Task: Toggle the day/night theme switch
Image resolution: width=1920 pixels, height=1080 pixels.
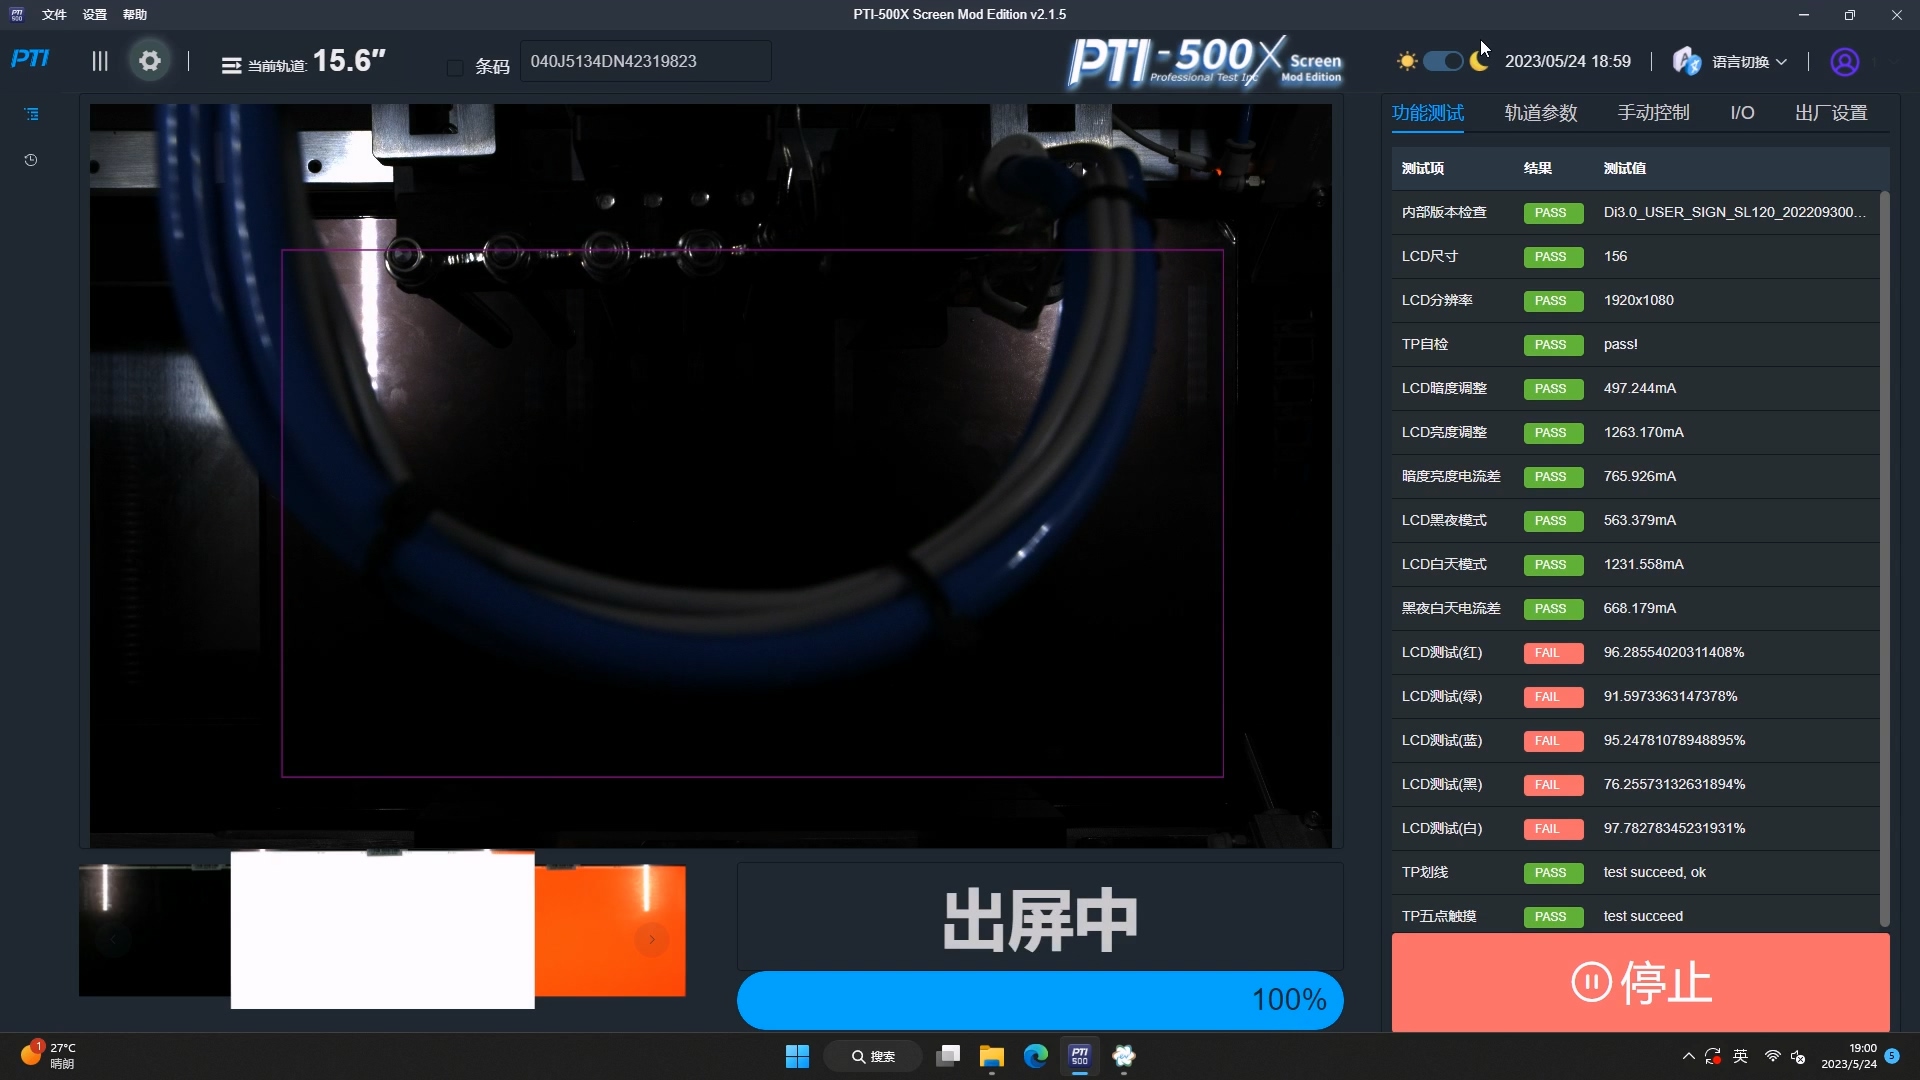Action: [x=1442, y=62]
